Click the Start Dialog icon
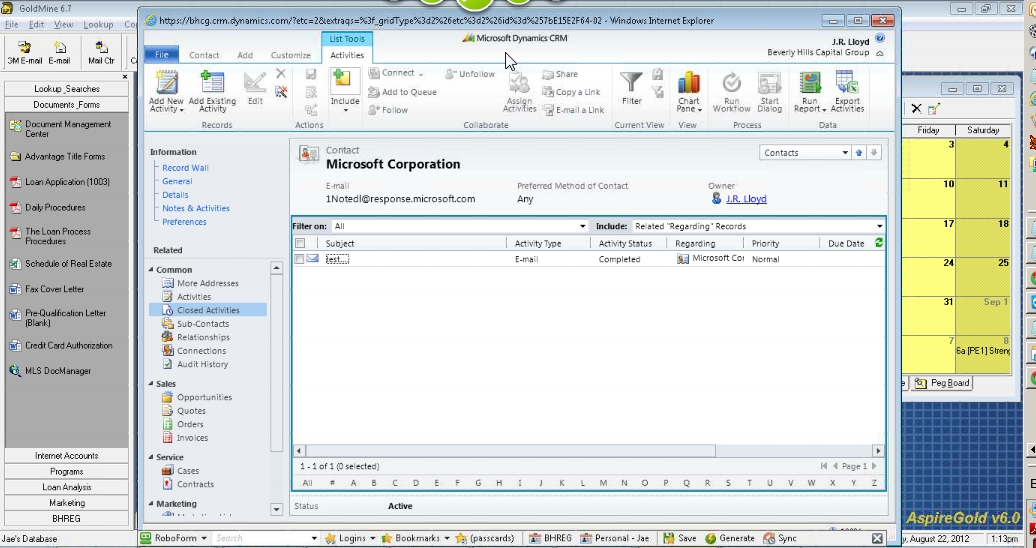 click(769, 84)
